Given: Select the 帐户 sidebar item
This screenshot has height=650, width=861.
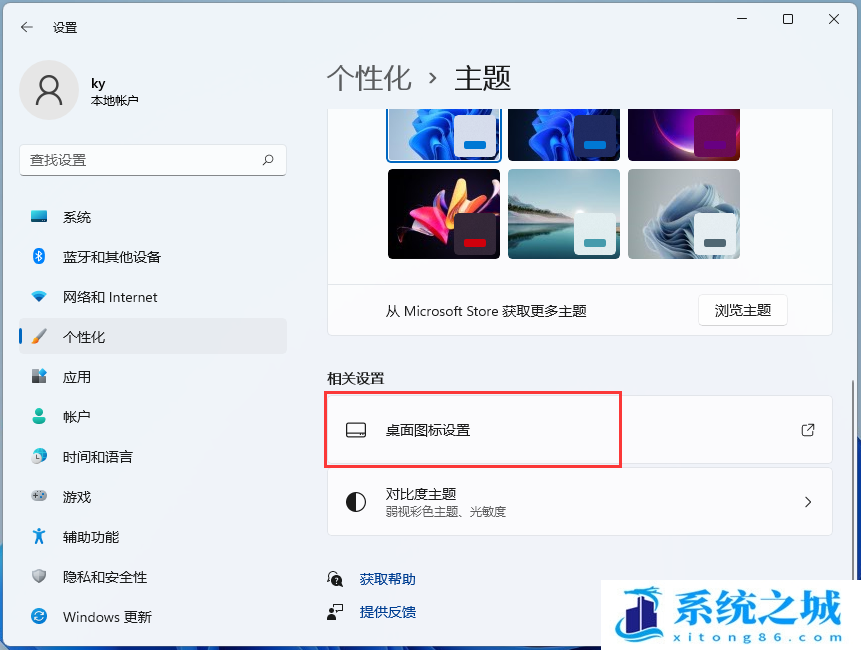Looking at the screenshot, I should click(77, 417).
